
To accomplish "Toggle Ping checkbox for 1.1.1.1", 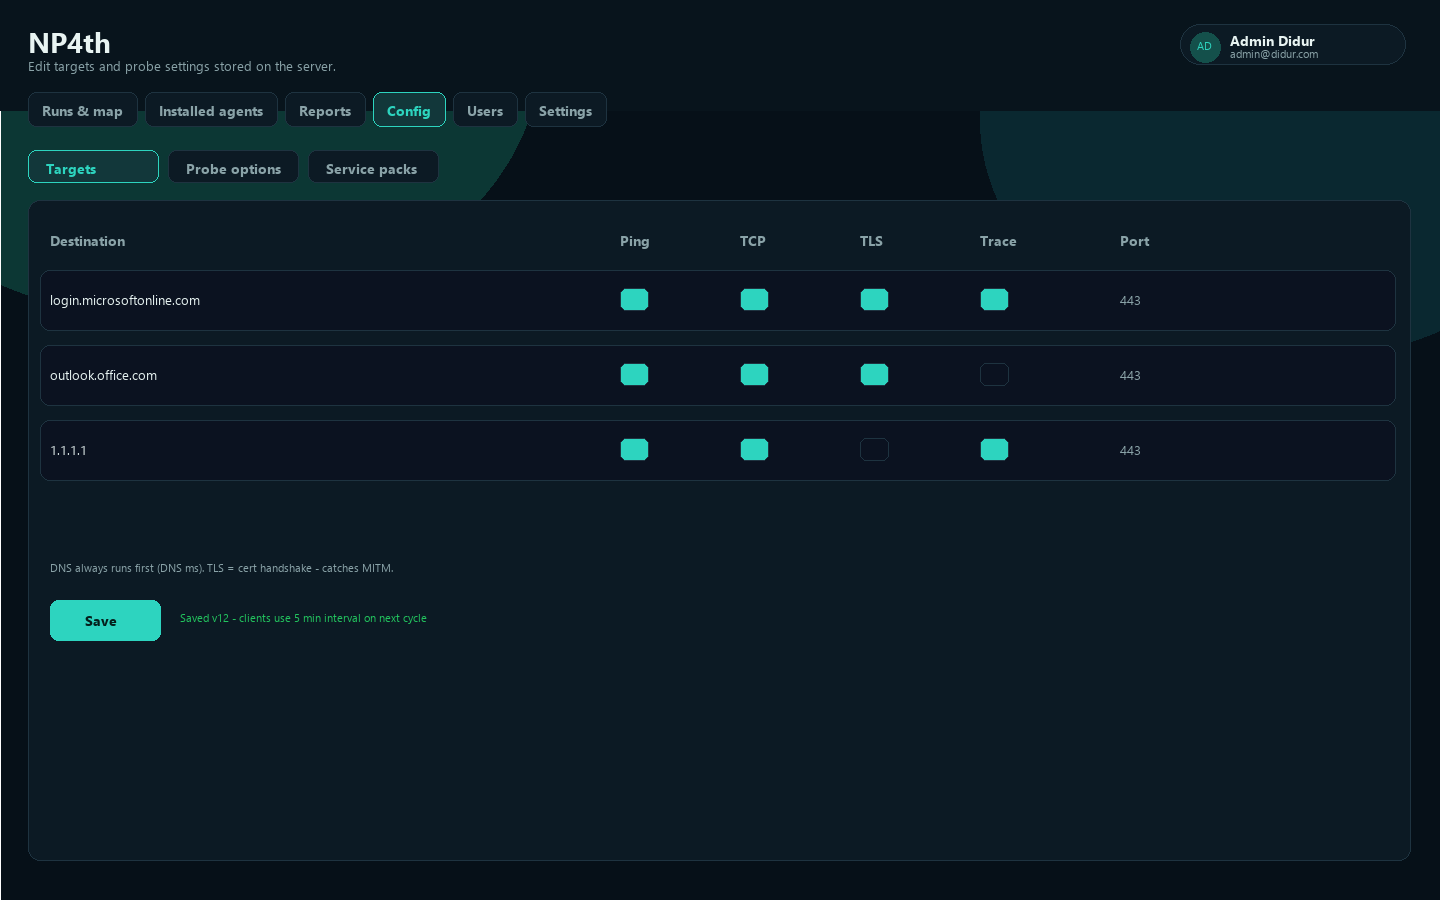I will pyautogui.click(x=634, y=450).
